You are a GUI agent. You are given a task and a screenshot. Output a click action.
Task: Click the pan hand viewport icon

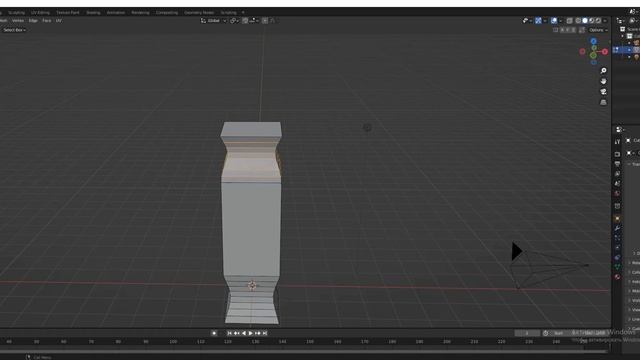[x=603, y=81]
